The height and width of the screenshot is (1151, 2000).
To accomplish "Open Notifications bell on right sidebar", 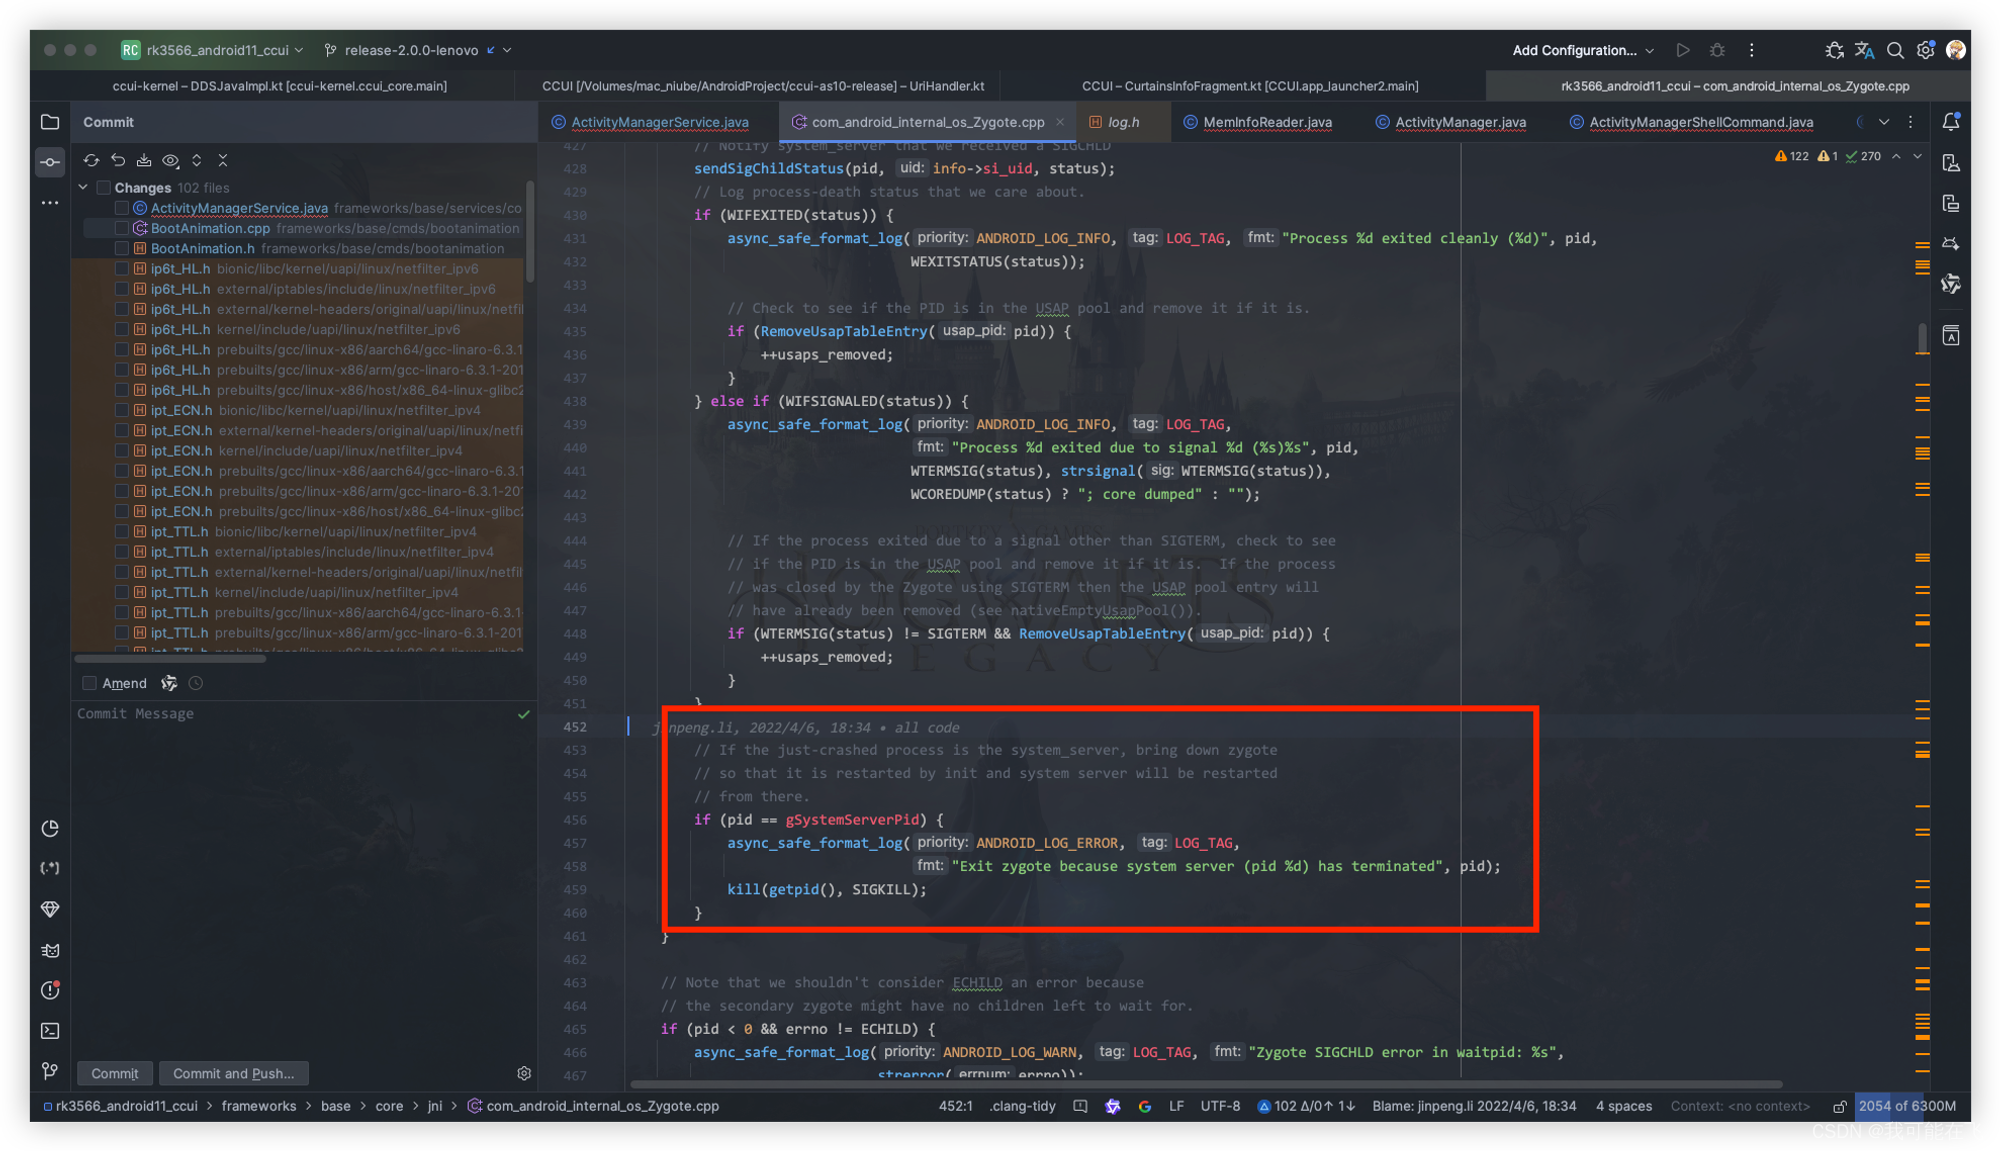I will point(1950,122).
